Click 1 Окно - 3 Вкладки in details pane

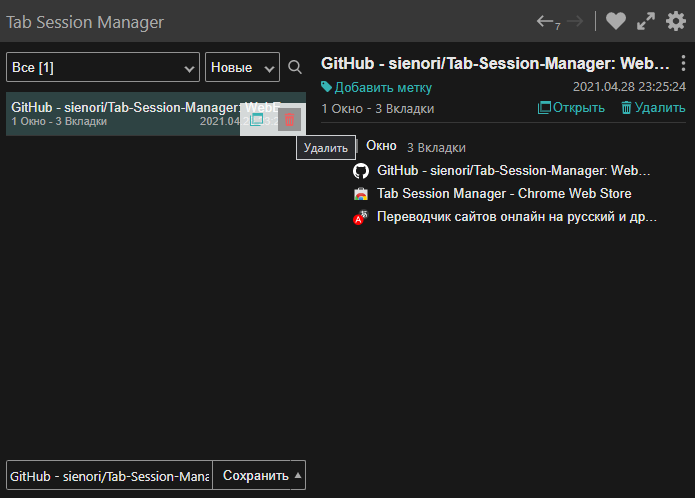378,109
